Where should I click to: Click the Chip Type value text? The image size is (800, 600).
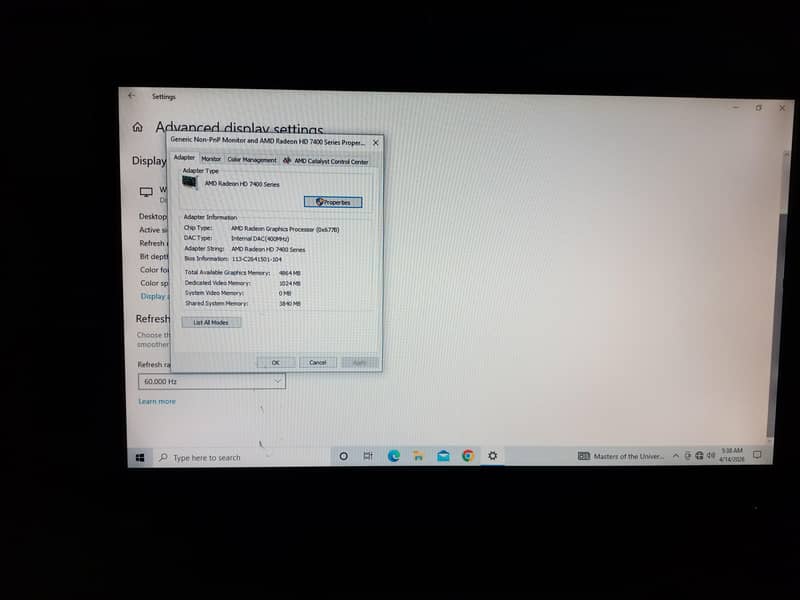click(x=285, y=229)
